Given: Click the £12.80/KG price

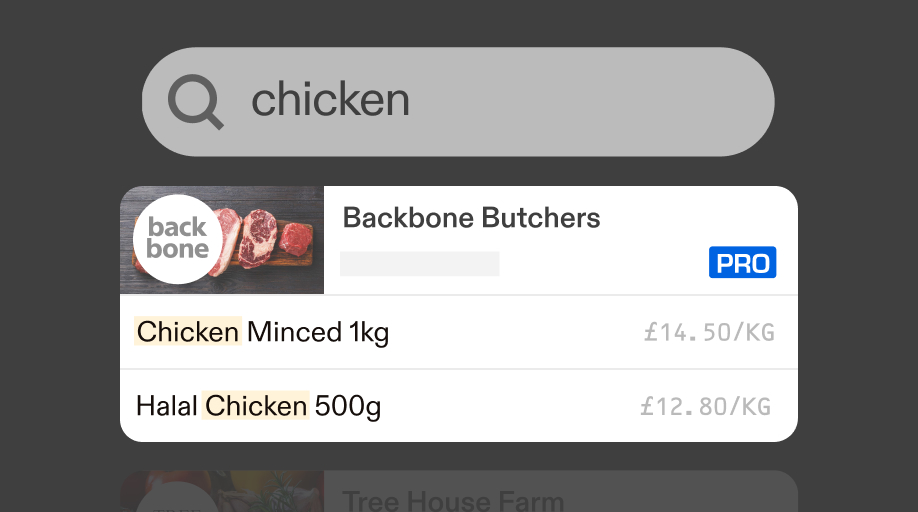Looking at the screenshot, I should (x=705, y=406).
